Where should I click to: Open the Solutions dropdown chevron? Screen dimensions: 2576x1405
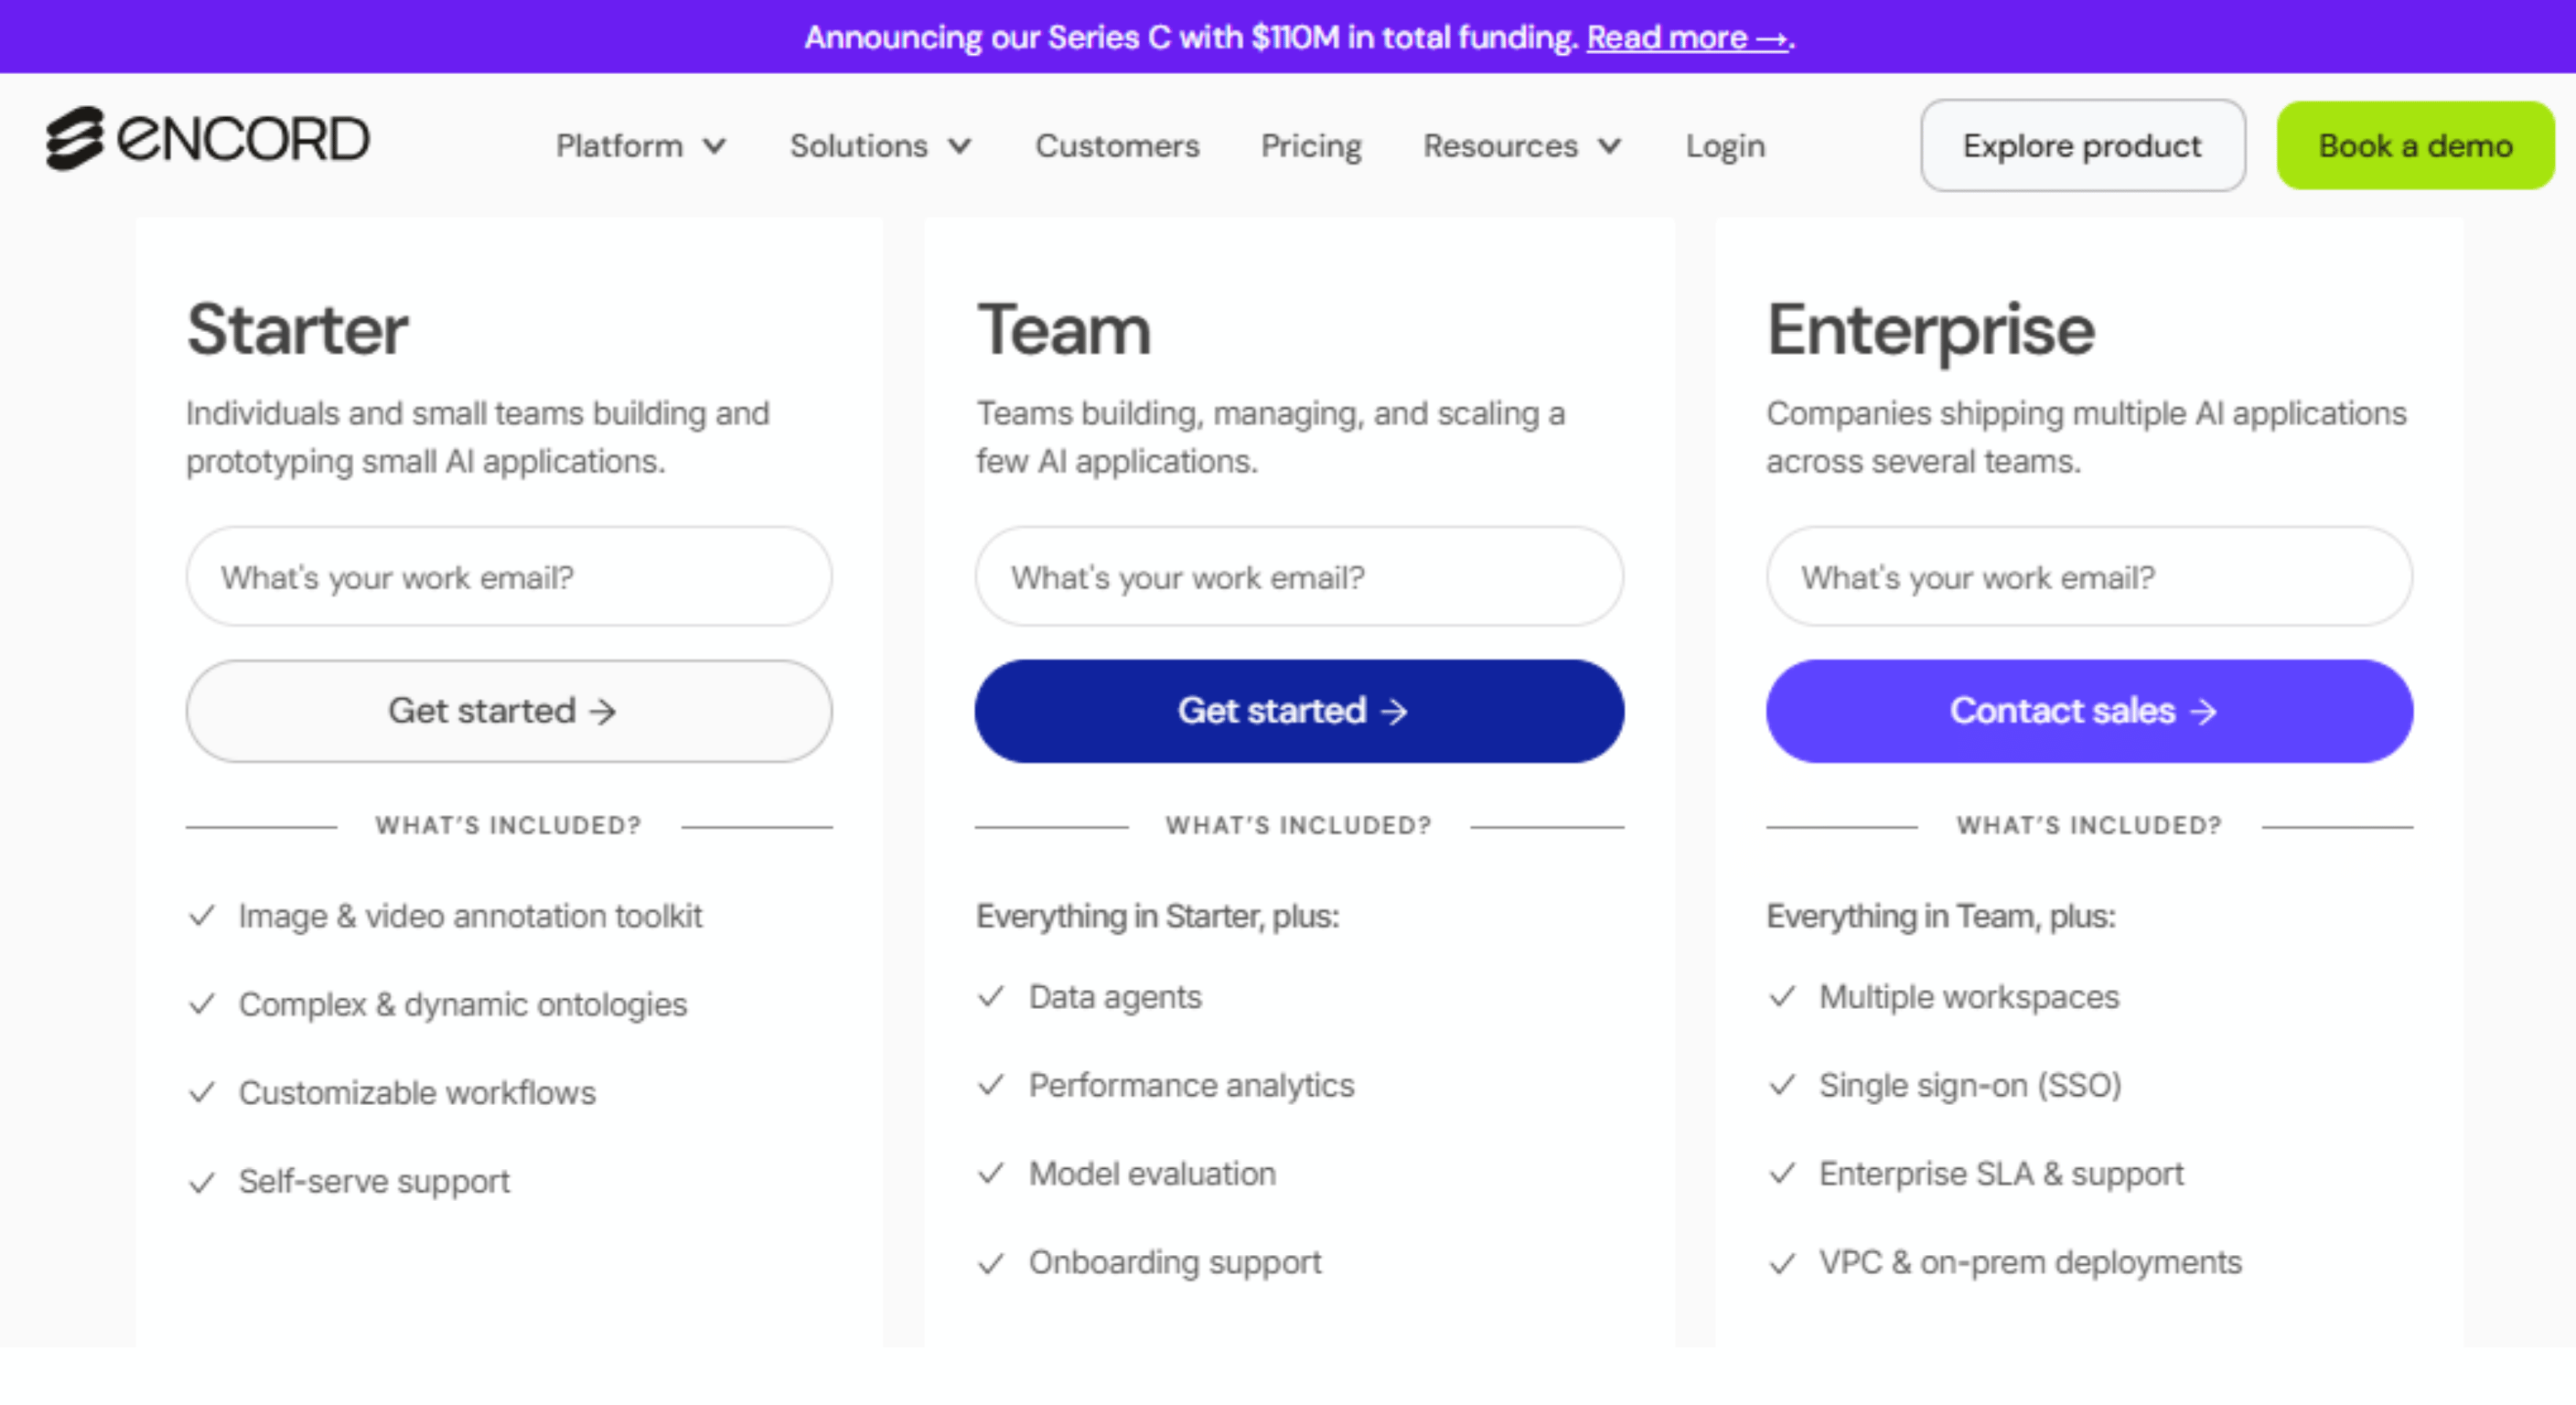(960, 146)
